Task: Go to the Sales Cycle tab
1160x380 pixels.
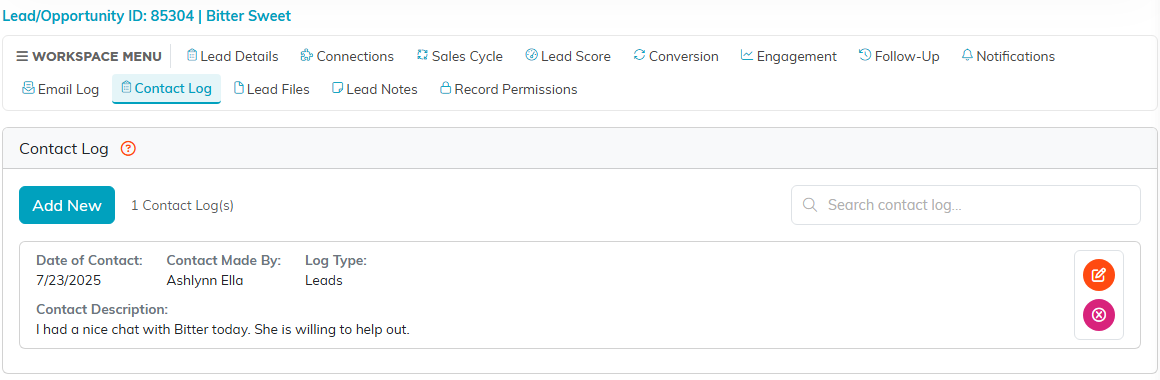Action: pos(459,56)
